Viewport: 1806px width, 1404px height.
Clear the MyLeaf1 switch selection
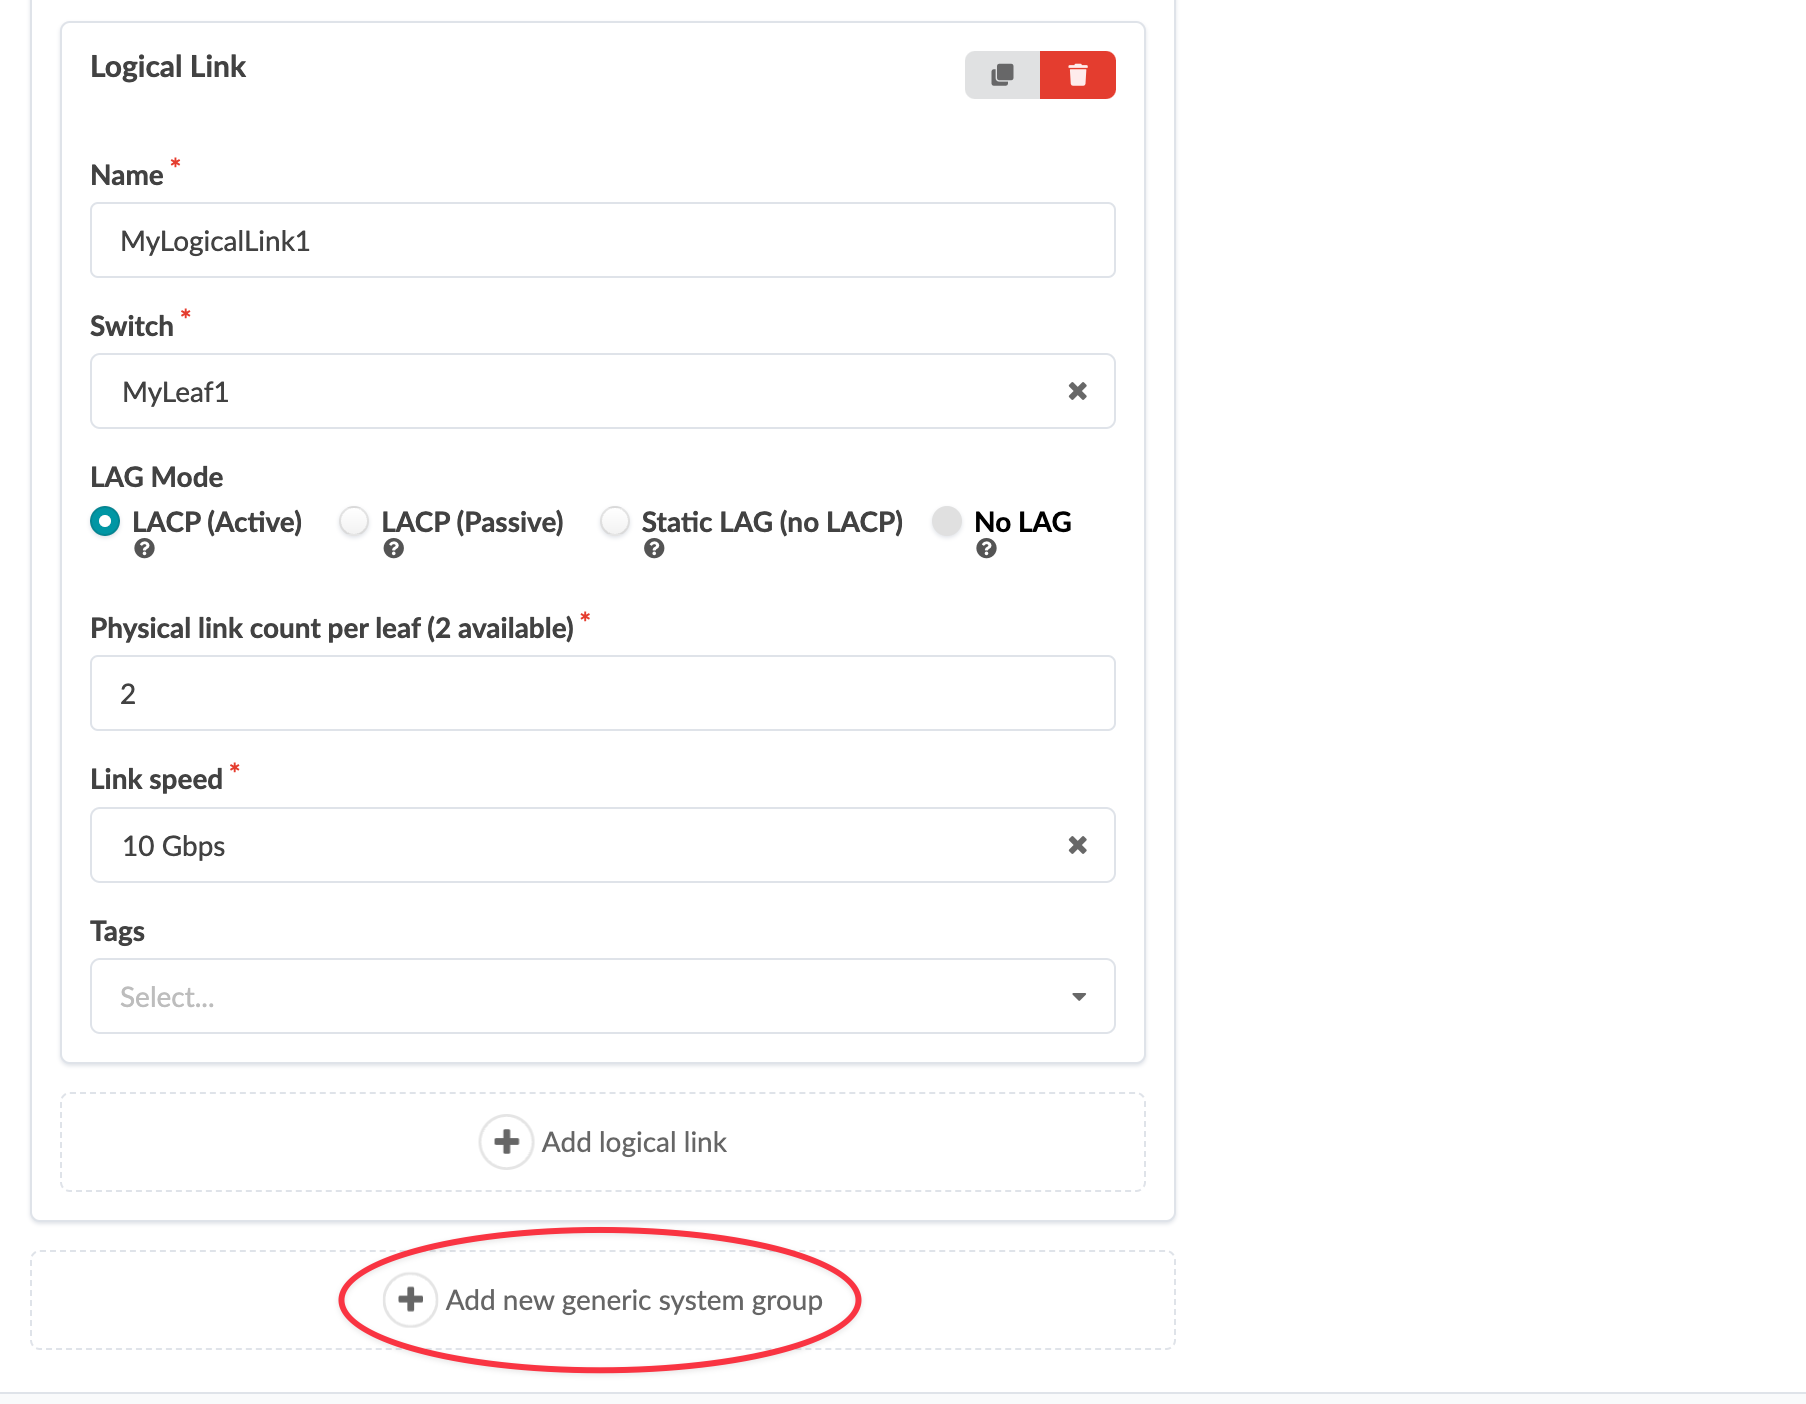click(x=1077, y=391)
